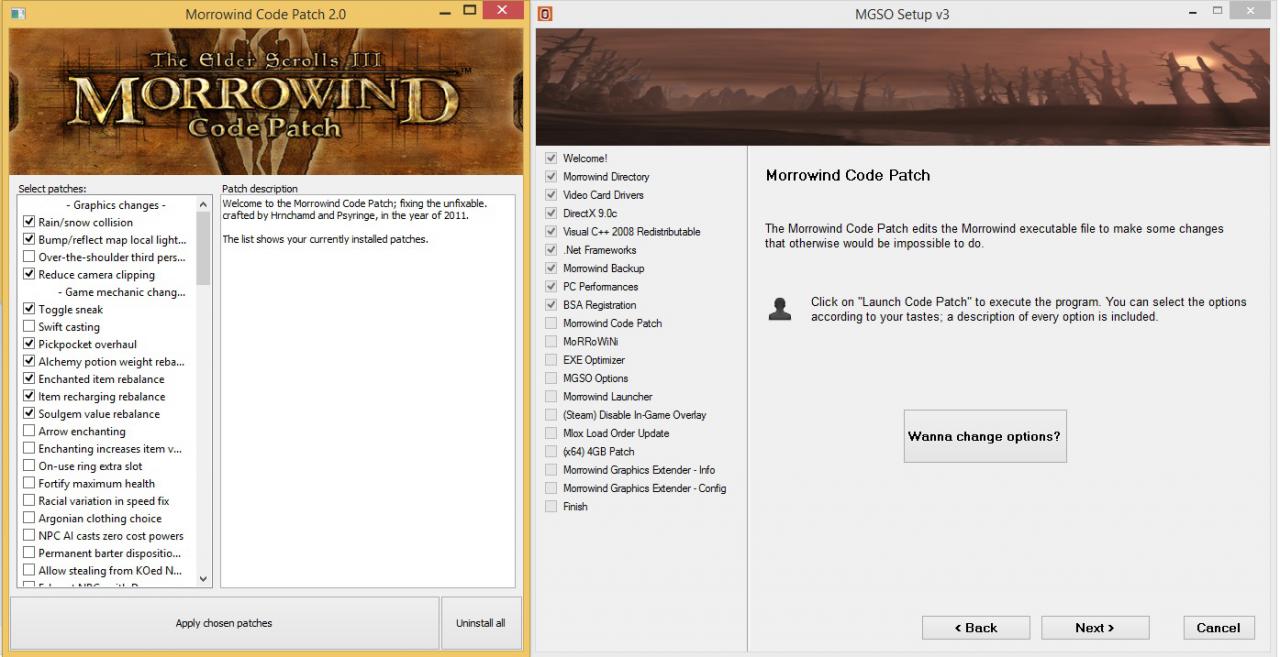The image size is (1280, 657).
Task: Uncheck the Rain/snow collision patch
Action: click(x=29, y=222)
